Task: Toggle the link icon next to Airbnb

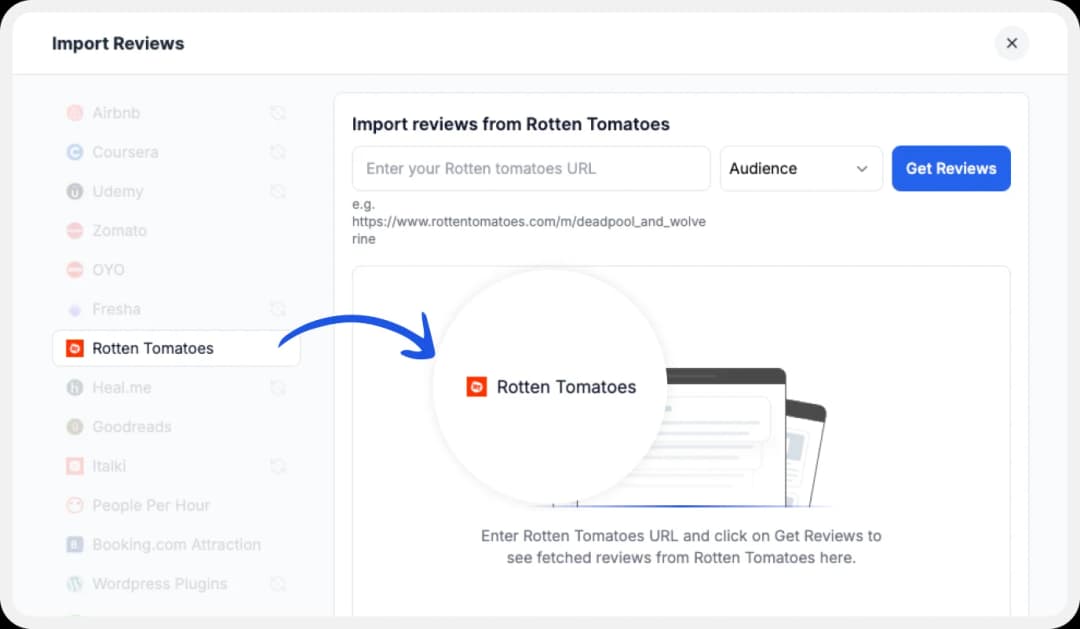Action: [x=278, y=113]
